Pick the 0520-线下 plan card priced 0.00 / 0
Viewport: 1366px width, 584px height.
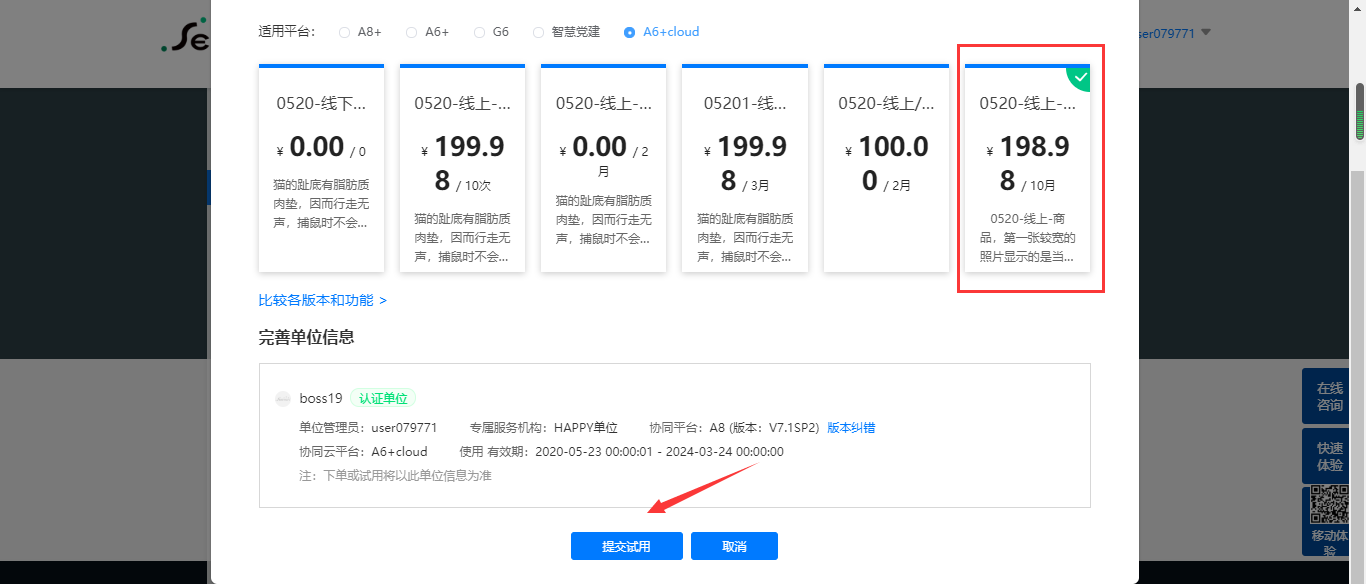(x=321, y=168)
